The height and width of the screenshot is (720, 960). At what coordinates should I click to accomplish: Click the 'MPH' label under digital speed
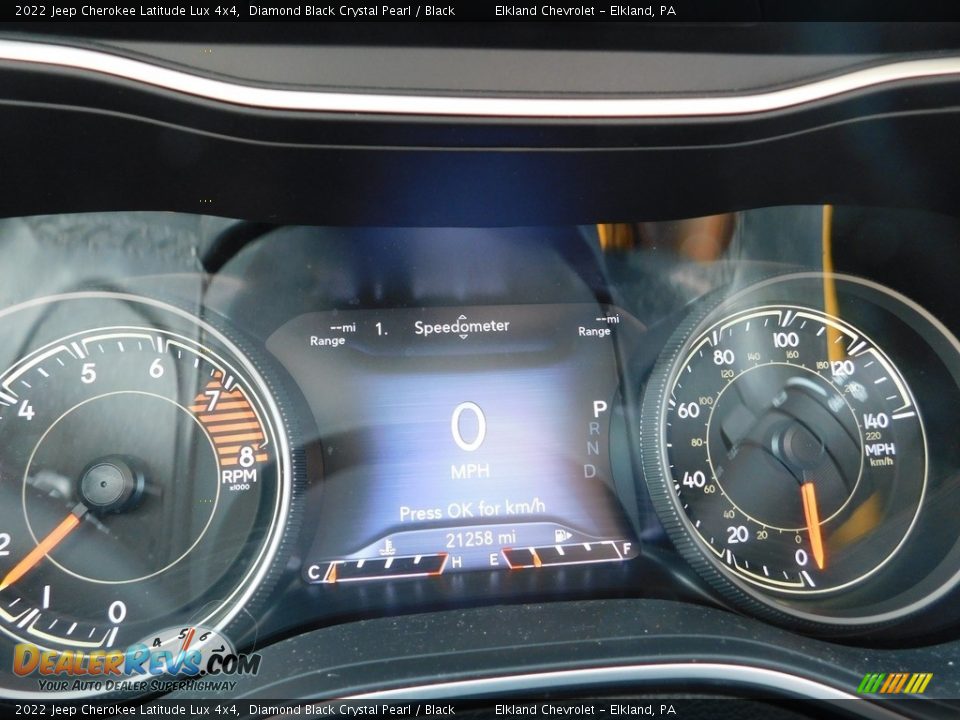[470, 471]
